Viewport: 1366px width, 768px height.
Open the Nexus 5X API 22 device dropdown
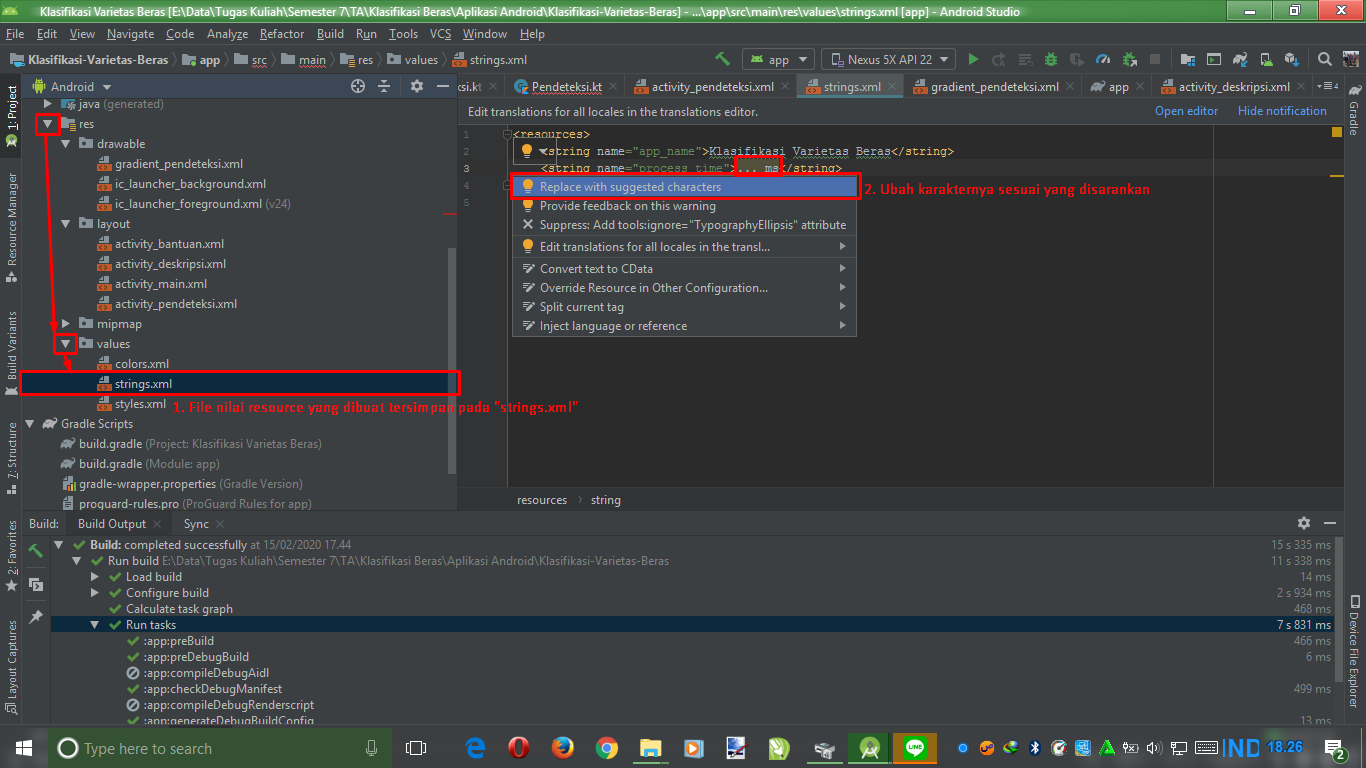888,59
